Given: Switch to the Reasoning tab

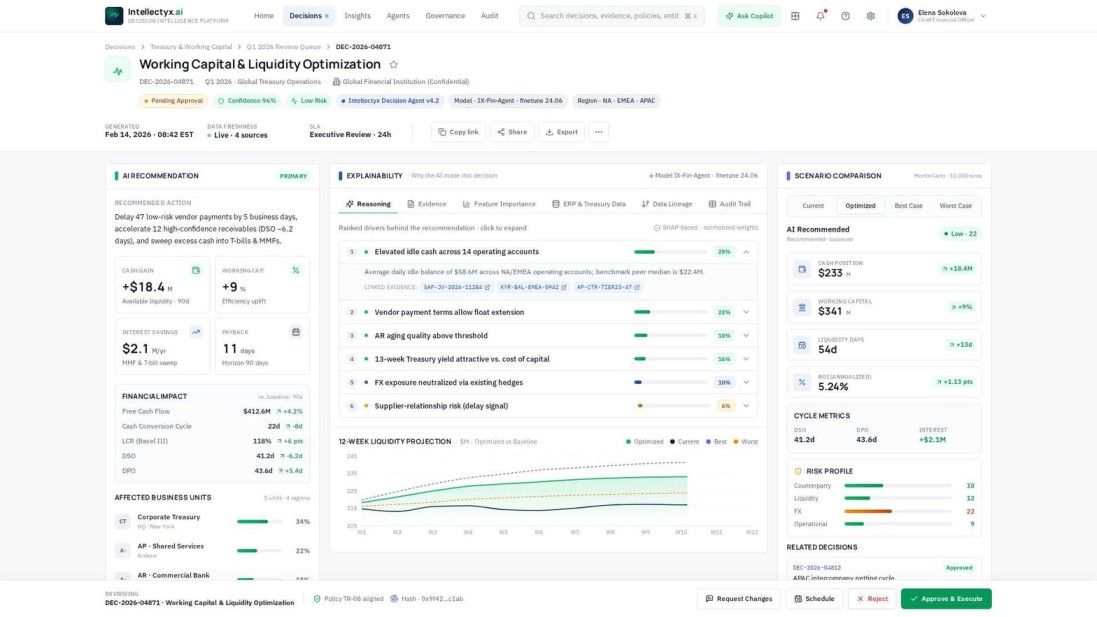Looking at the screenshot, I should tap(368, 204).
